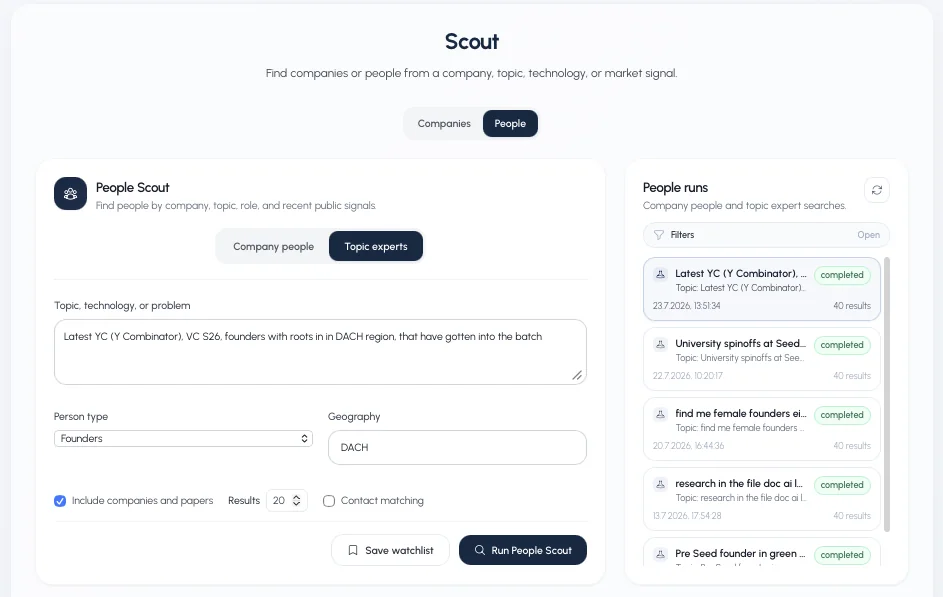This screenshot has height=597, width=943.
Task: Switch to Company people mode
Action: click(274, 246)
